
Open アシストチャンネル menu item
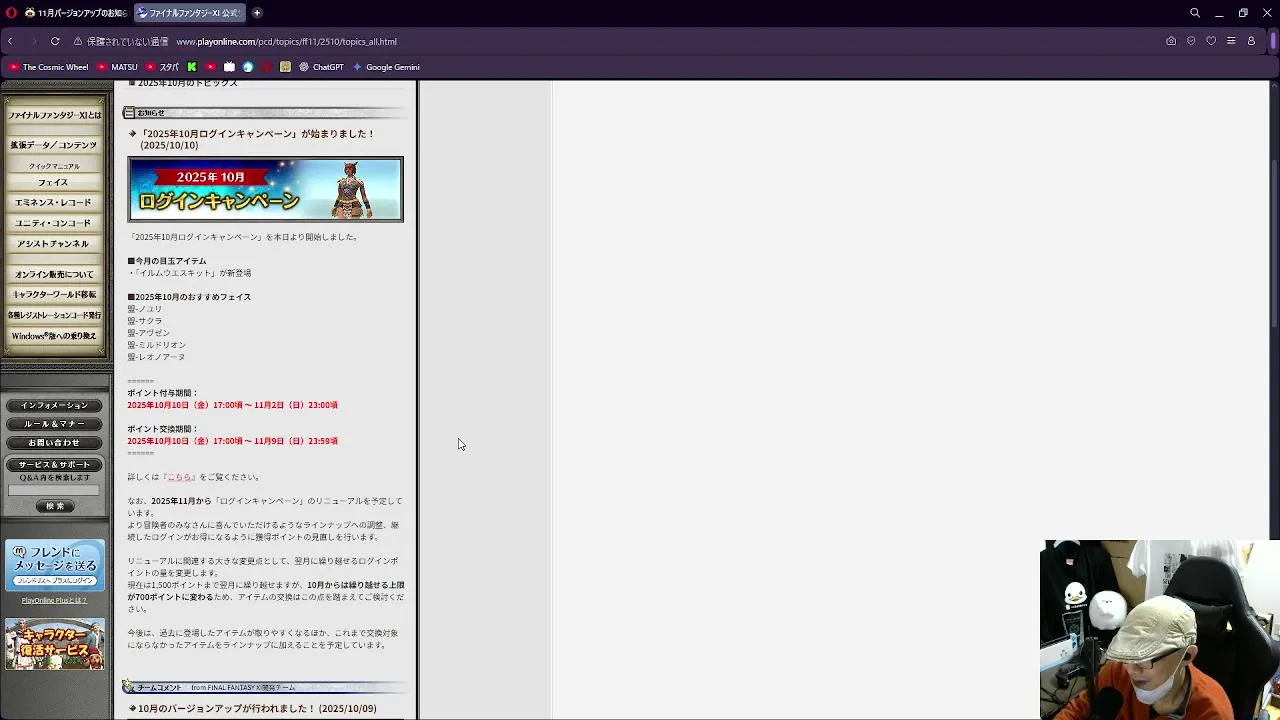53,244
